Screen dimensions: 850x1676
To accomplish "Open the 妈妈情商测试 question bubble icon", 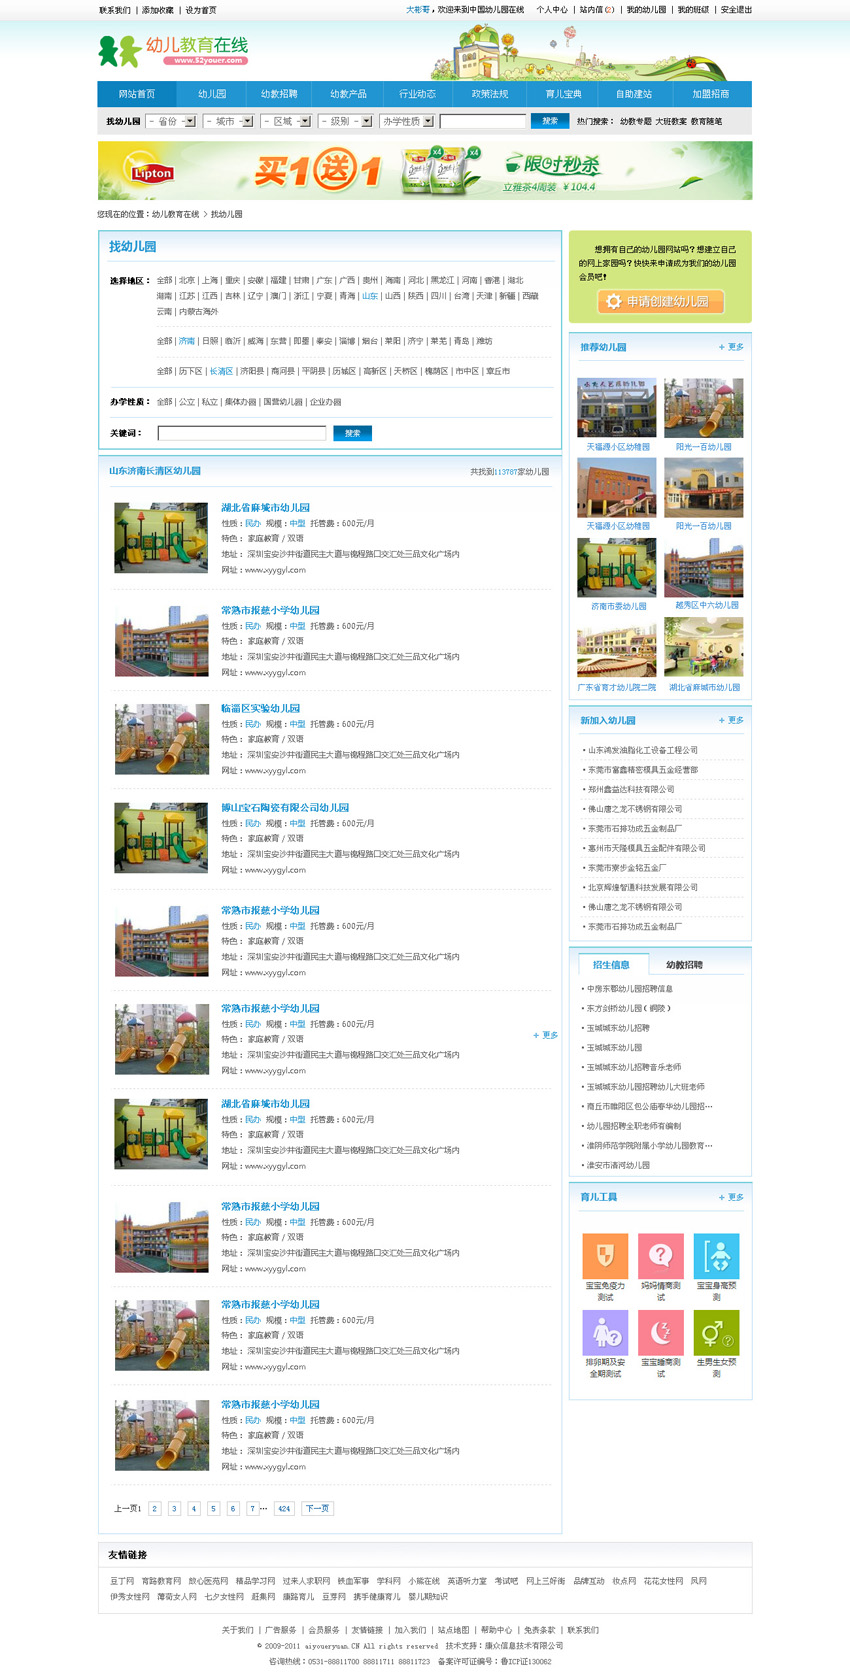I will [x=660, y=1255].
